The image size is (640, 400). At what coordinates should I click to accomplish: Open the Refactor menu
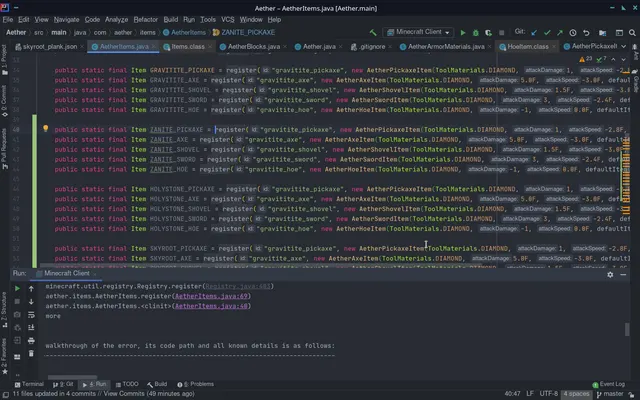(146, 20)
